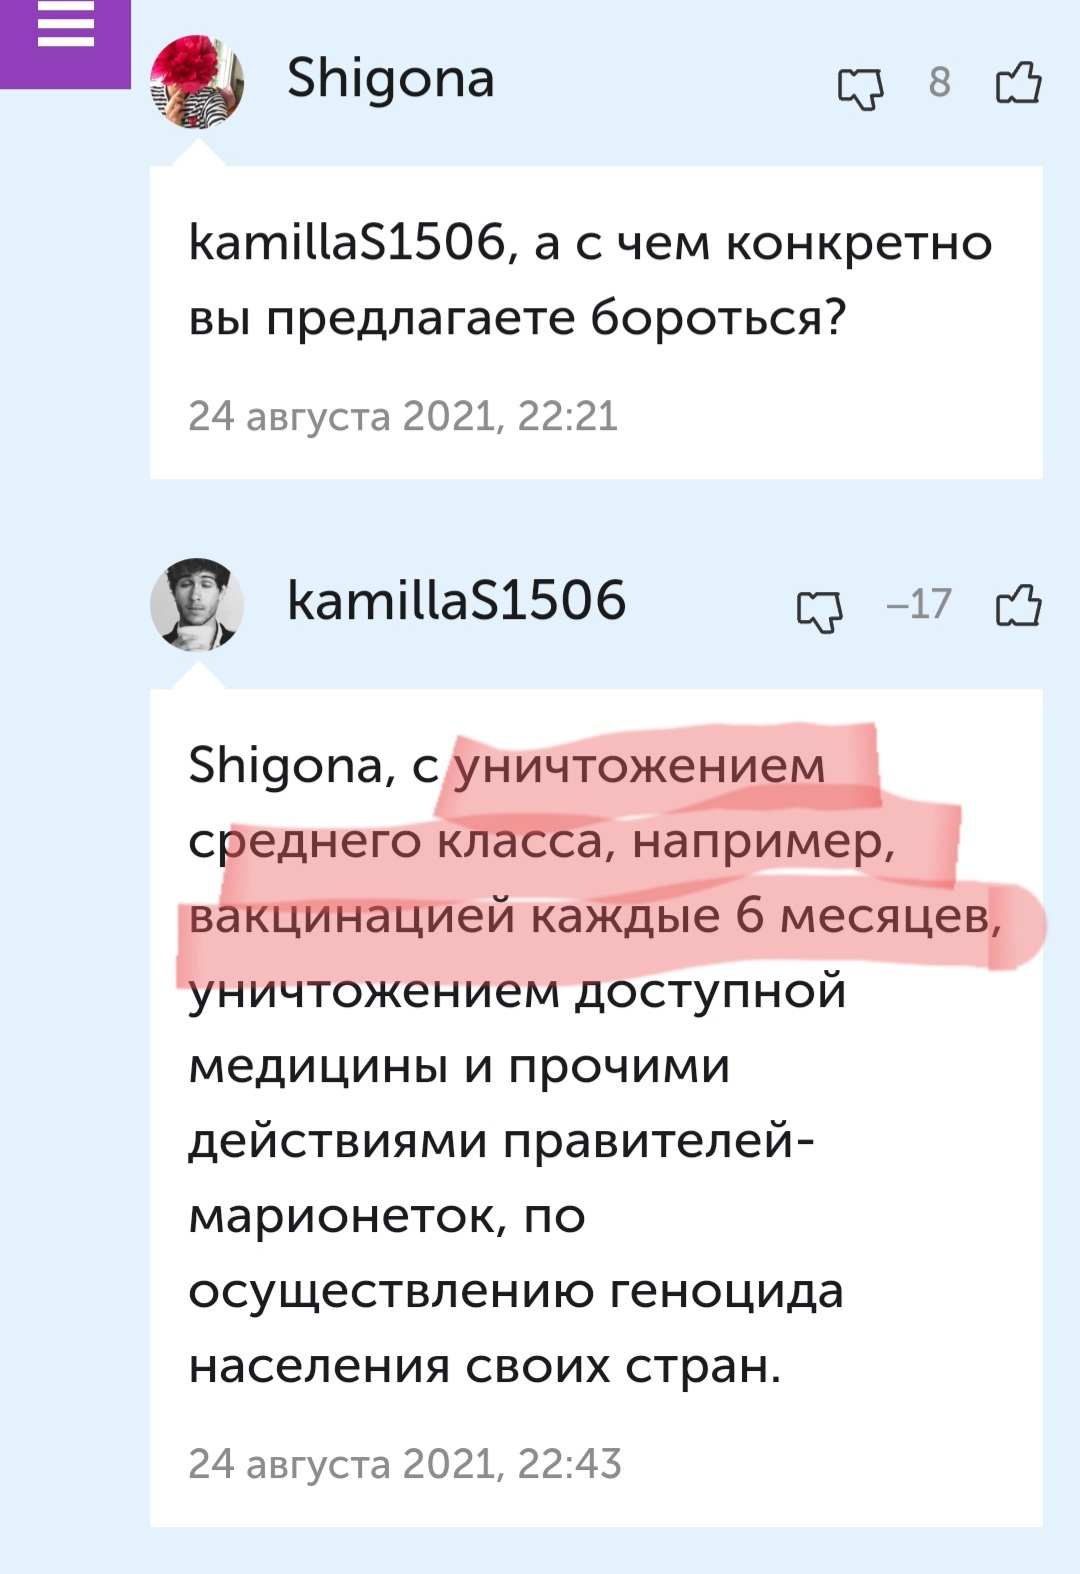
Task: Click the highlighted words "среднего класса, например"
Action: tap(540, 842)
